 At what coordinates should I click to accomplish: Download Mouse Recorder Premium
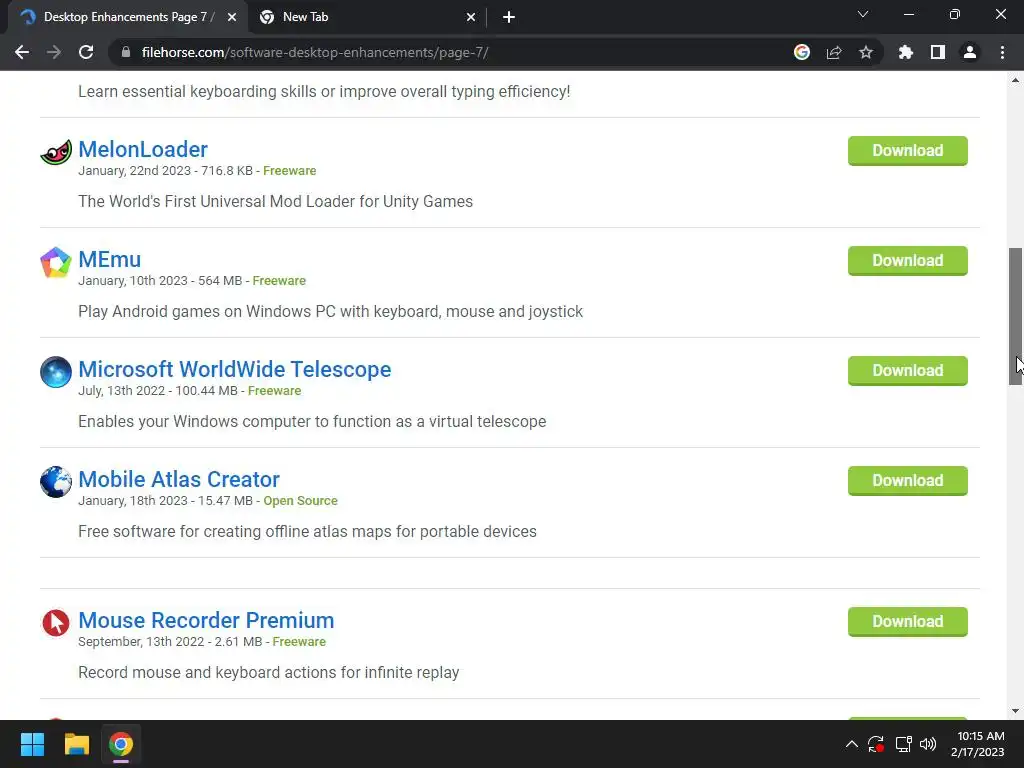point(908,622)
